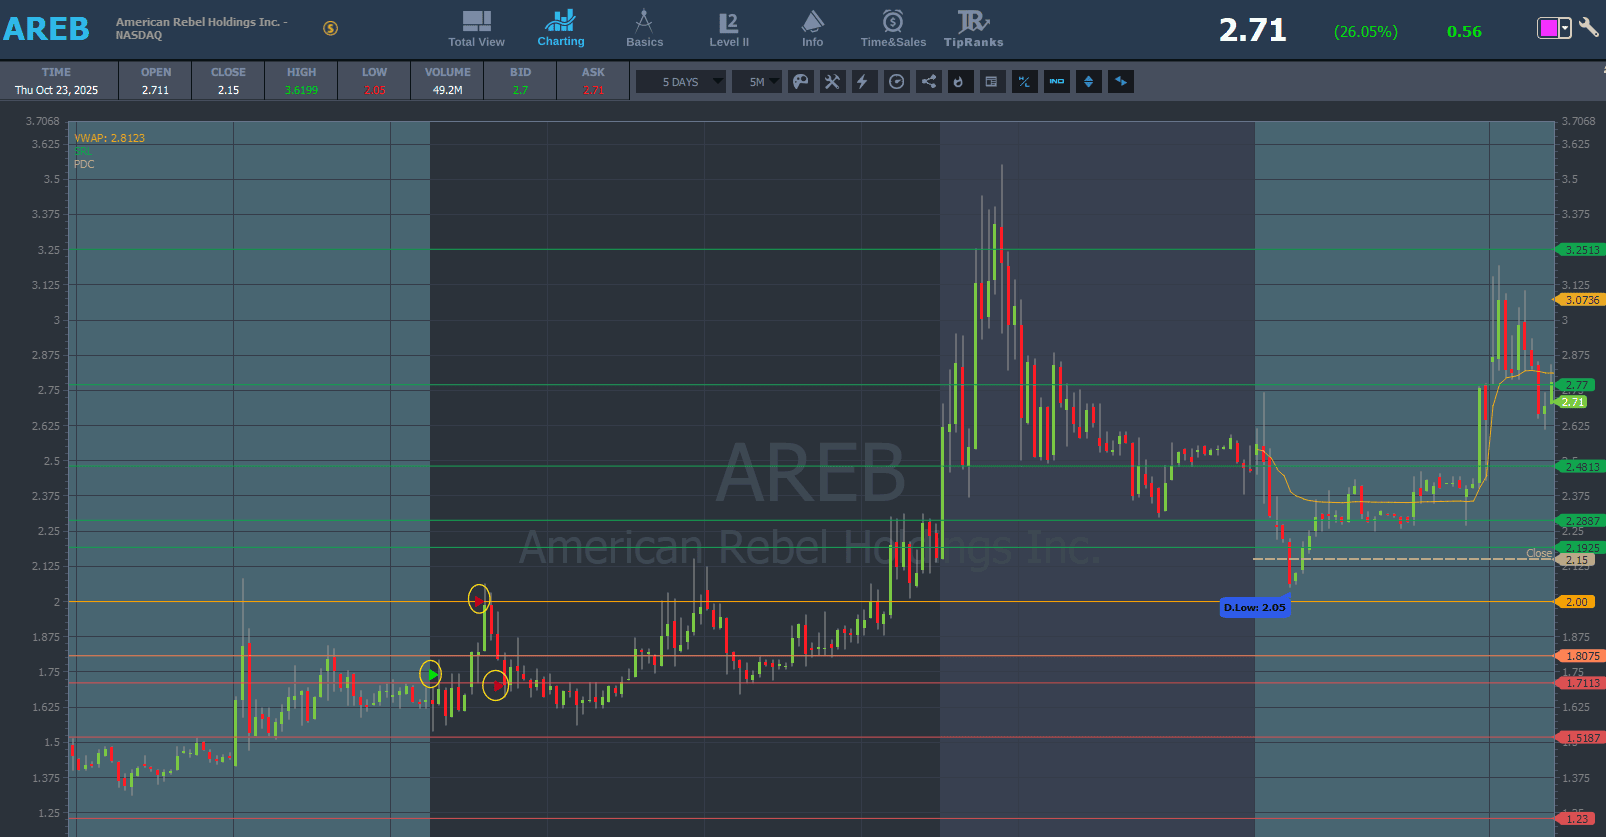Click the percent change (26.05%)
Image resolution: width=1606 pixels, height=837 pixels.
click(1365, 32)
